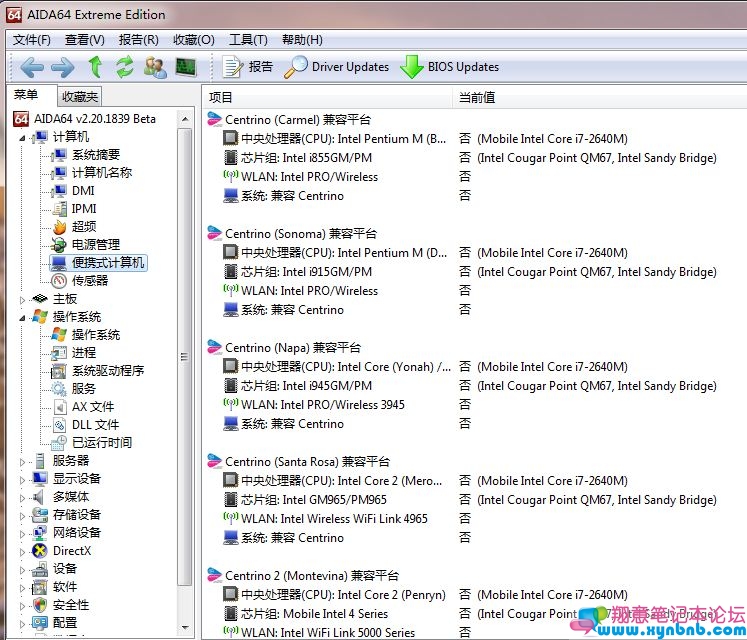This screenshot has width=747, height=640.
Task: Select 系统摘要 in the tree
Action: tap(96, 155)
